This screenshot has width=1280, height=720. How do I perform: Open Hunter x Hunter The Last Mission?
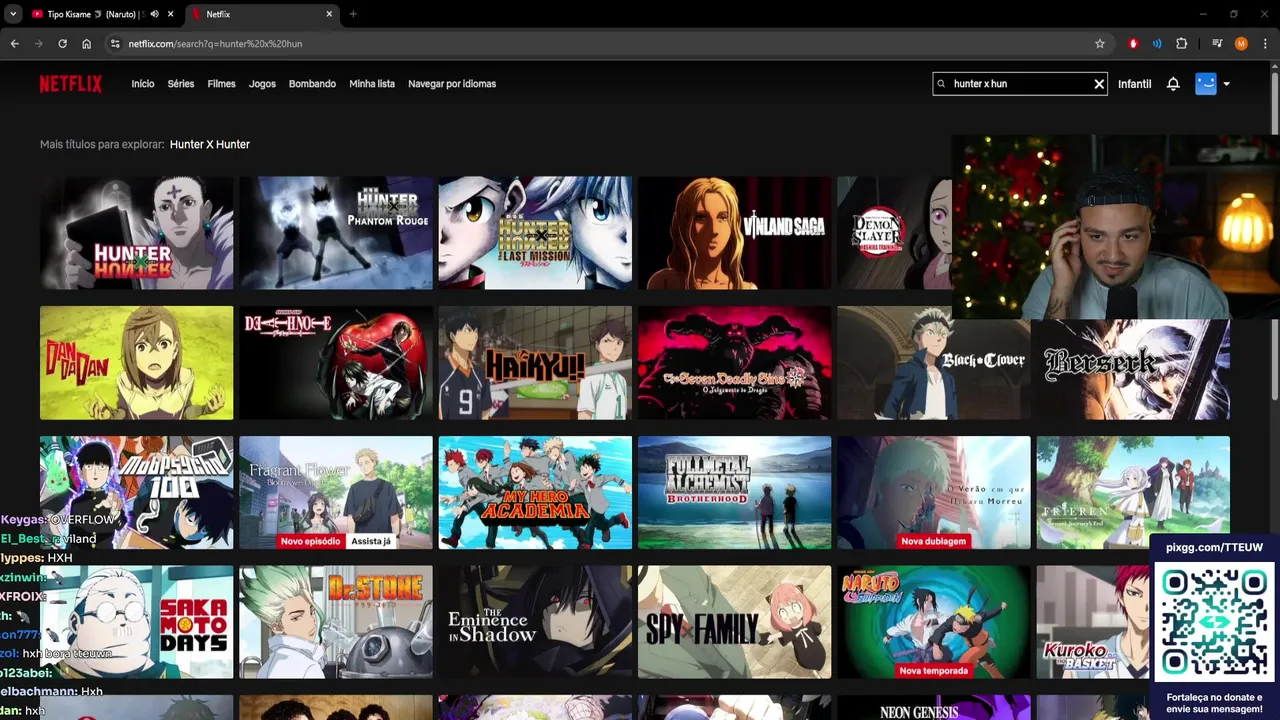(x=535, y=233)
